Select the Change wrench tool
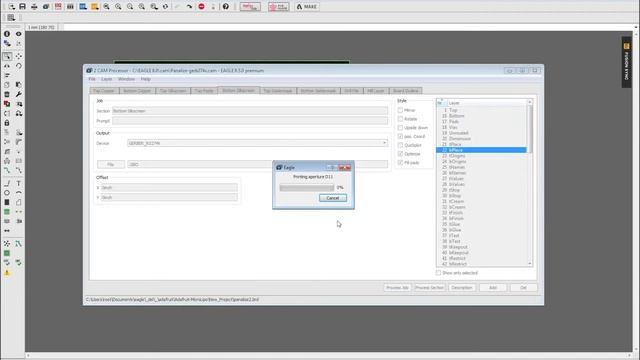Screen dimensions: 640x360 click(18, 94)
